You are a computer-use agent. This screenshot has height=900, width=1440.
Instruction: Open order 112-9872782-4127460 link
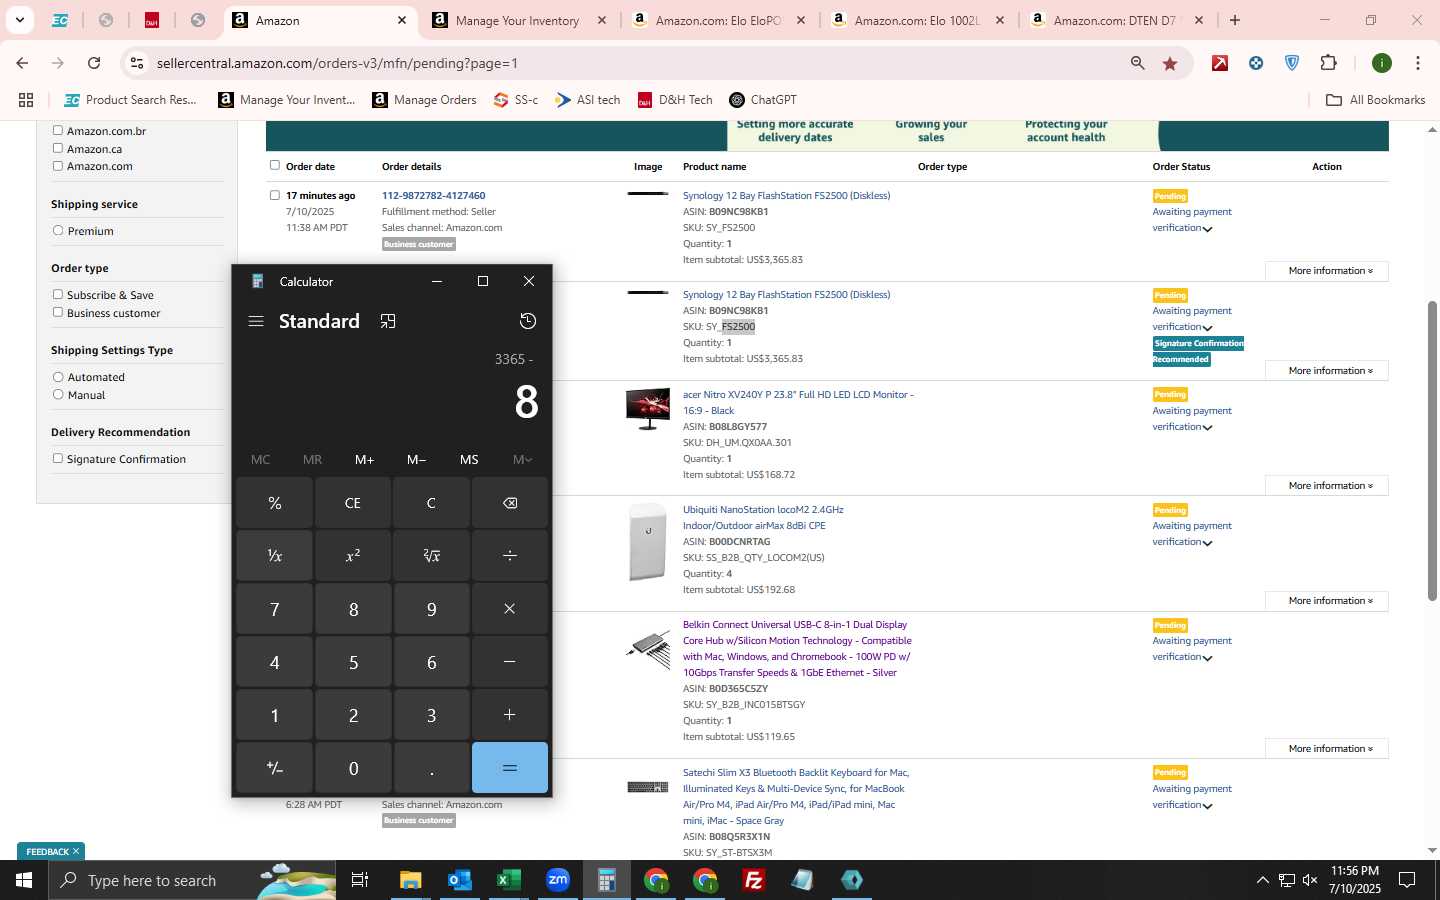434,195
